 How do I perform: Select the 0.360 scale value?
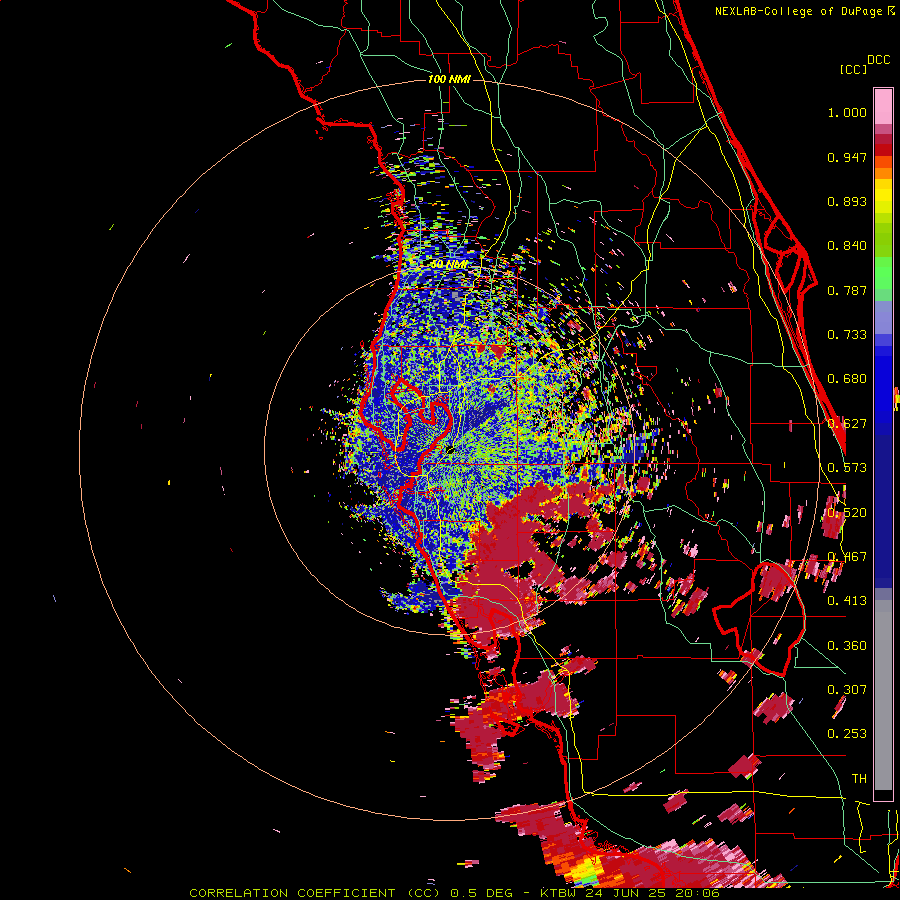pos(847,646)
